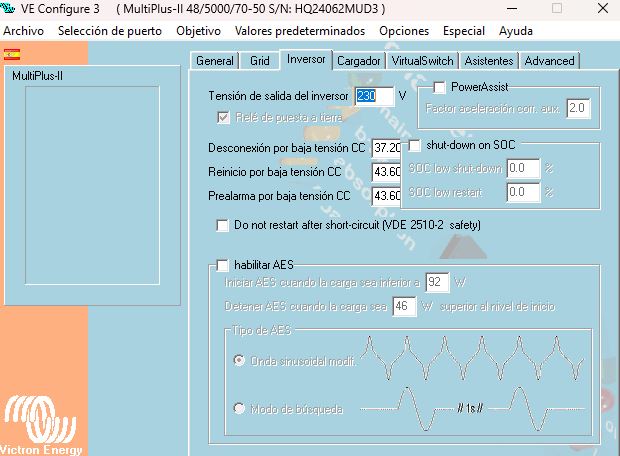Click the Factor aceleración corr. aux. field
This screenshot has width=620, height=456.
pos(578,108)
